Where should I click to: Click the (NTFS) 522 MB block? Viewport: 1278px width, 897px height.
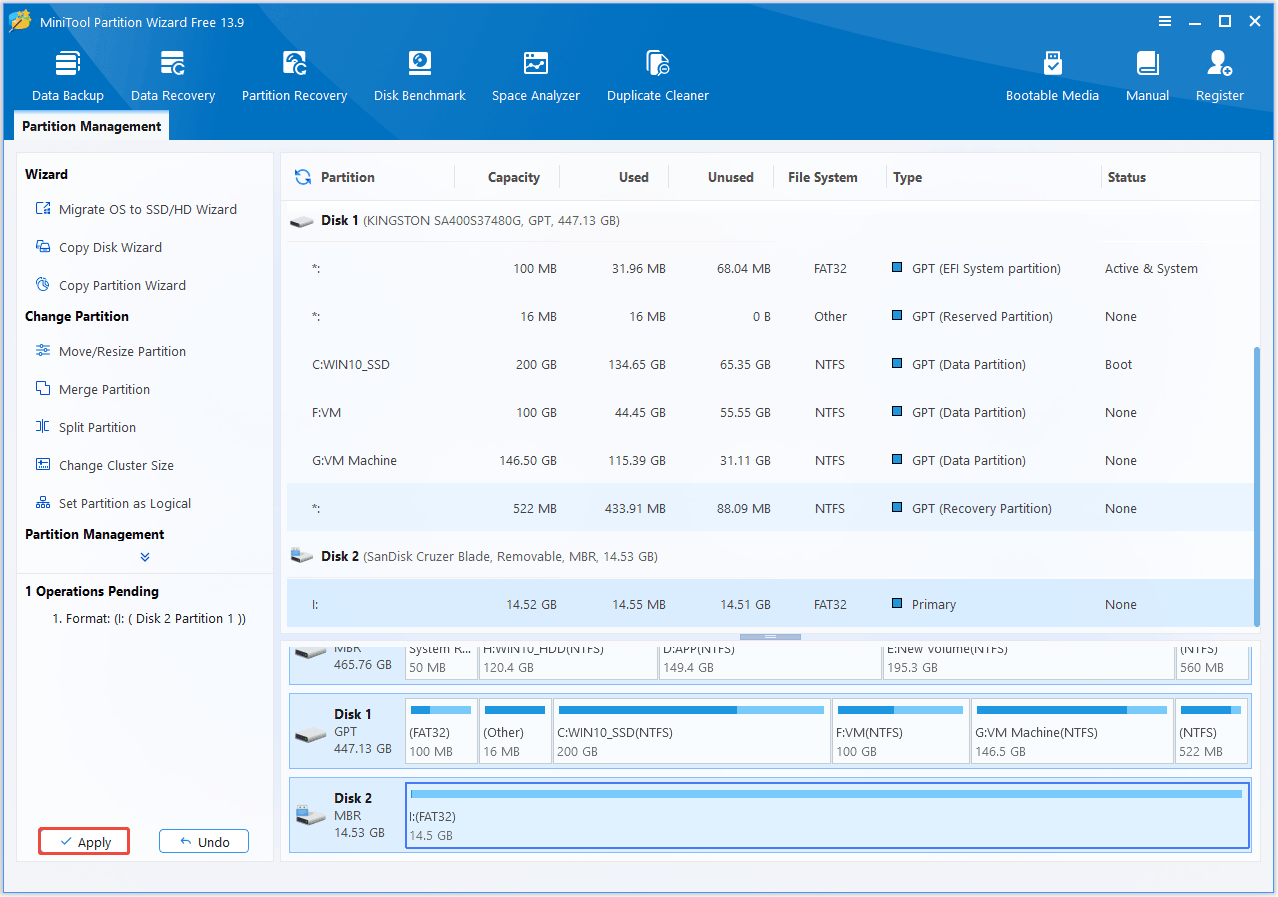(1212, 731)
